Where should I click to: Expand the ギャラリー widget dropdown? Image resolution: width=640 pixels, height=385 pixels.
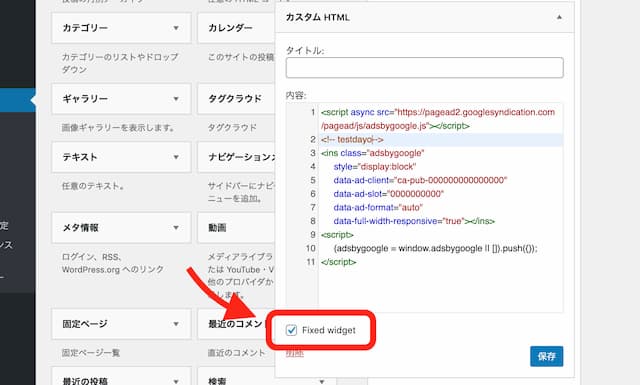tap(176, 98)
